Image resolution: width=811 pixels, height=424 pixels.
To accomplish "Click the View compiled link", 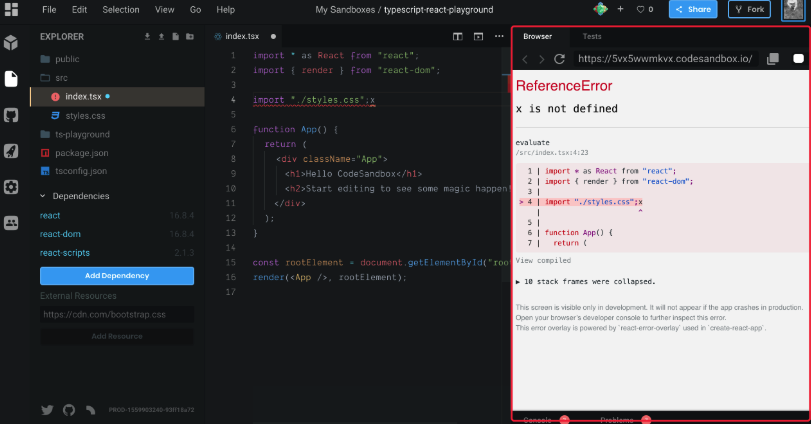I will (543, 261).
